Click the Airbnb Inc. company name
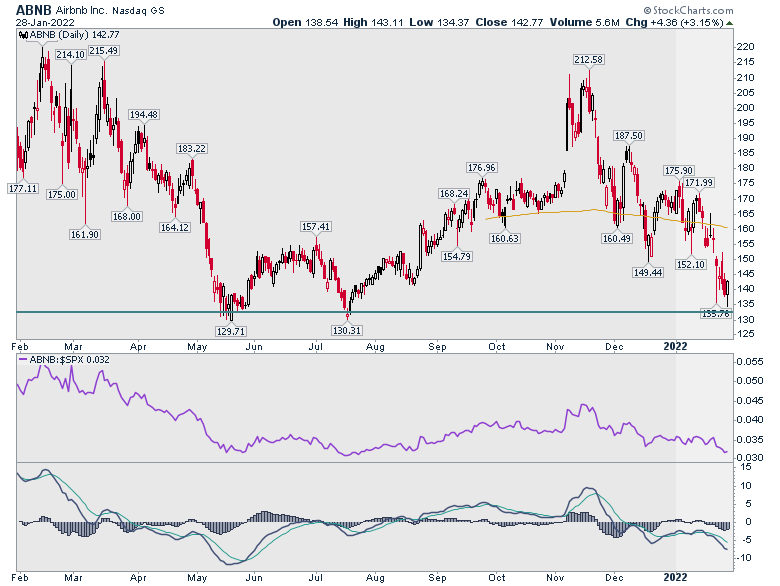This screenshot has height=586, width=780. tap(82, 10)
